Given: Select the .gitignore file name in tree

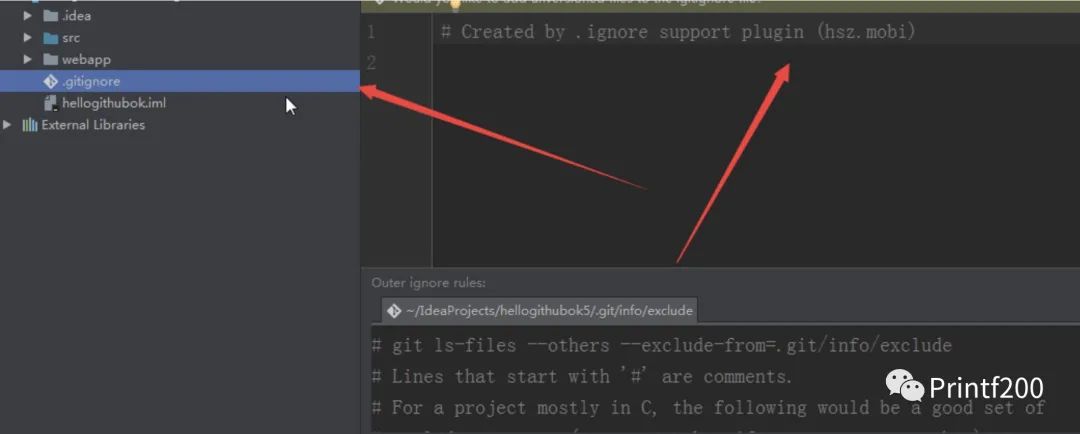Looking at the screenshot, I should (91, 82).
